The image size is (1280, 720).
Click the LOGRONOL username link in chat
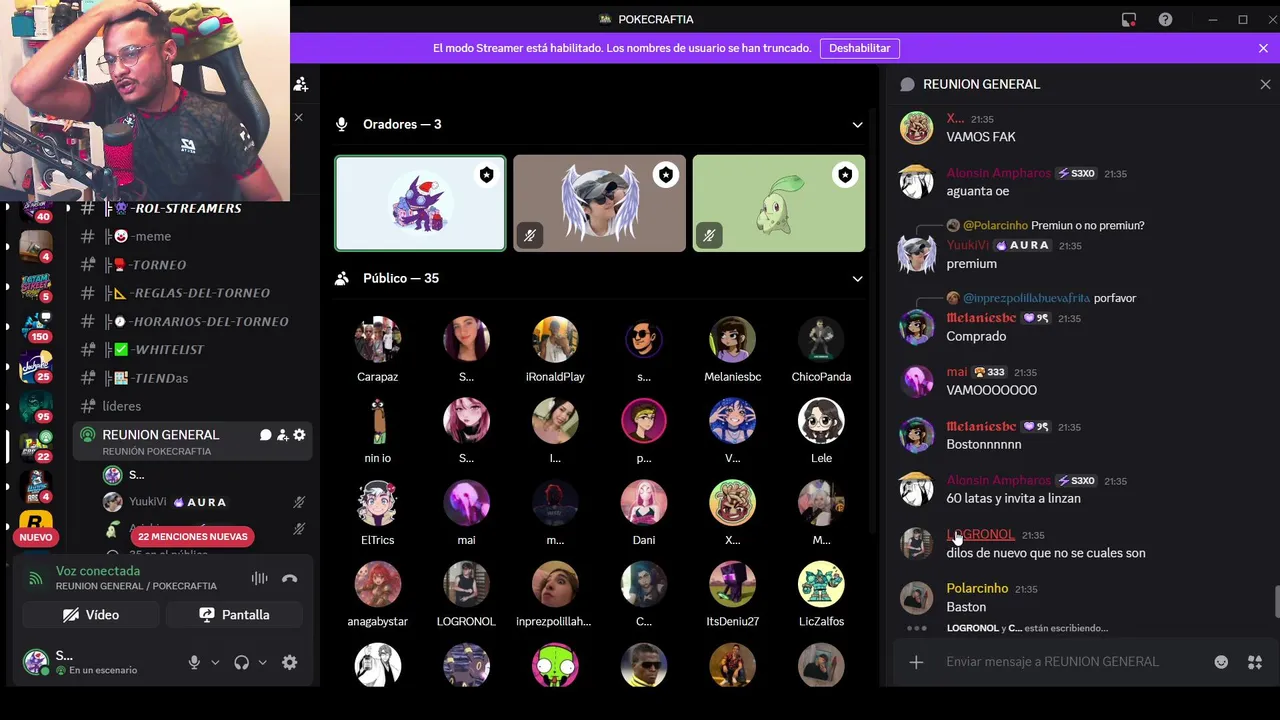pos(980,535)
